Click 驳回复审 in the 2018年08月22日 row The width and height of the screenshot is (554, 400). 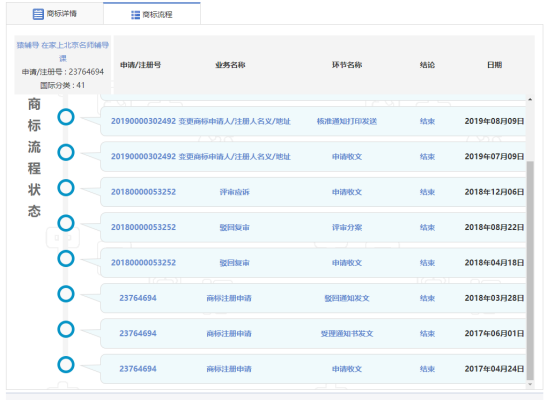(x=235, y=228)
